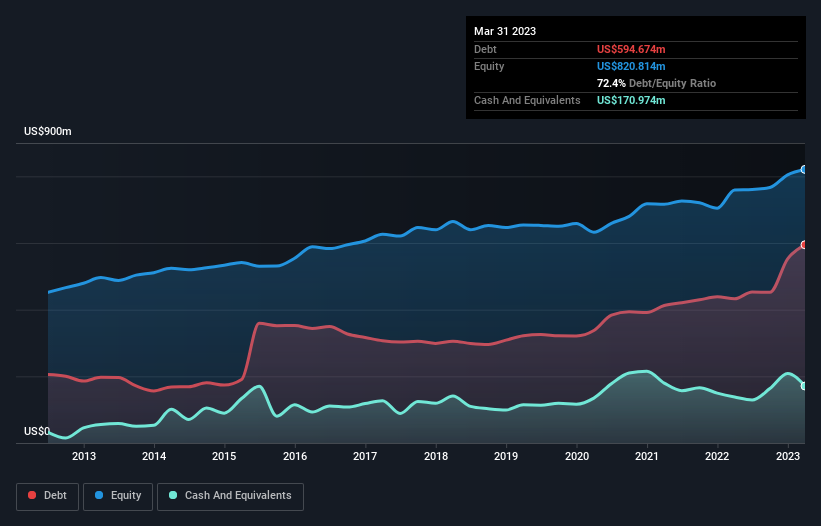Click the 2015 x-axis label
The image size is (821, 526).
[x=224, y=456]
